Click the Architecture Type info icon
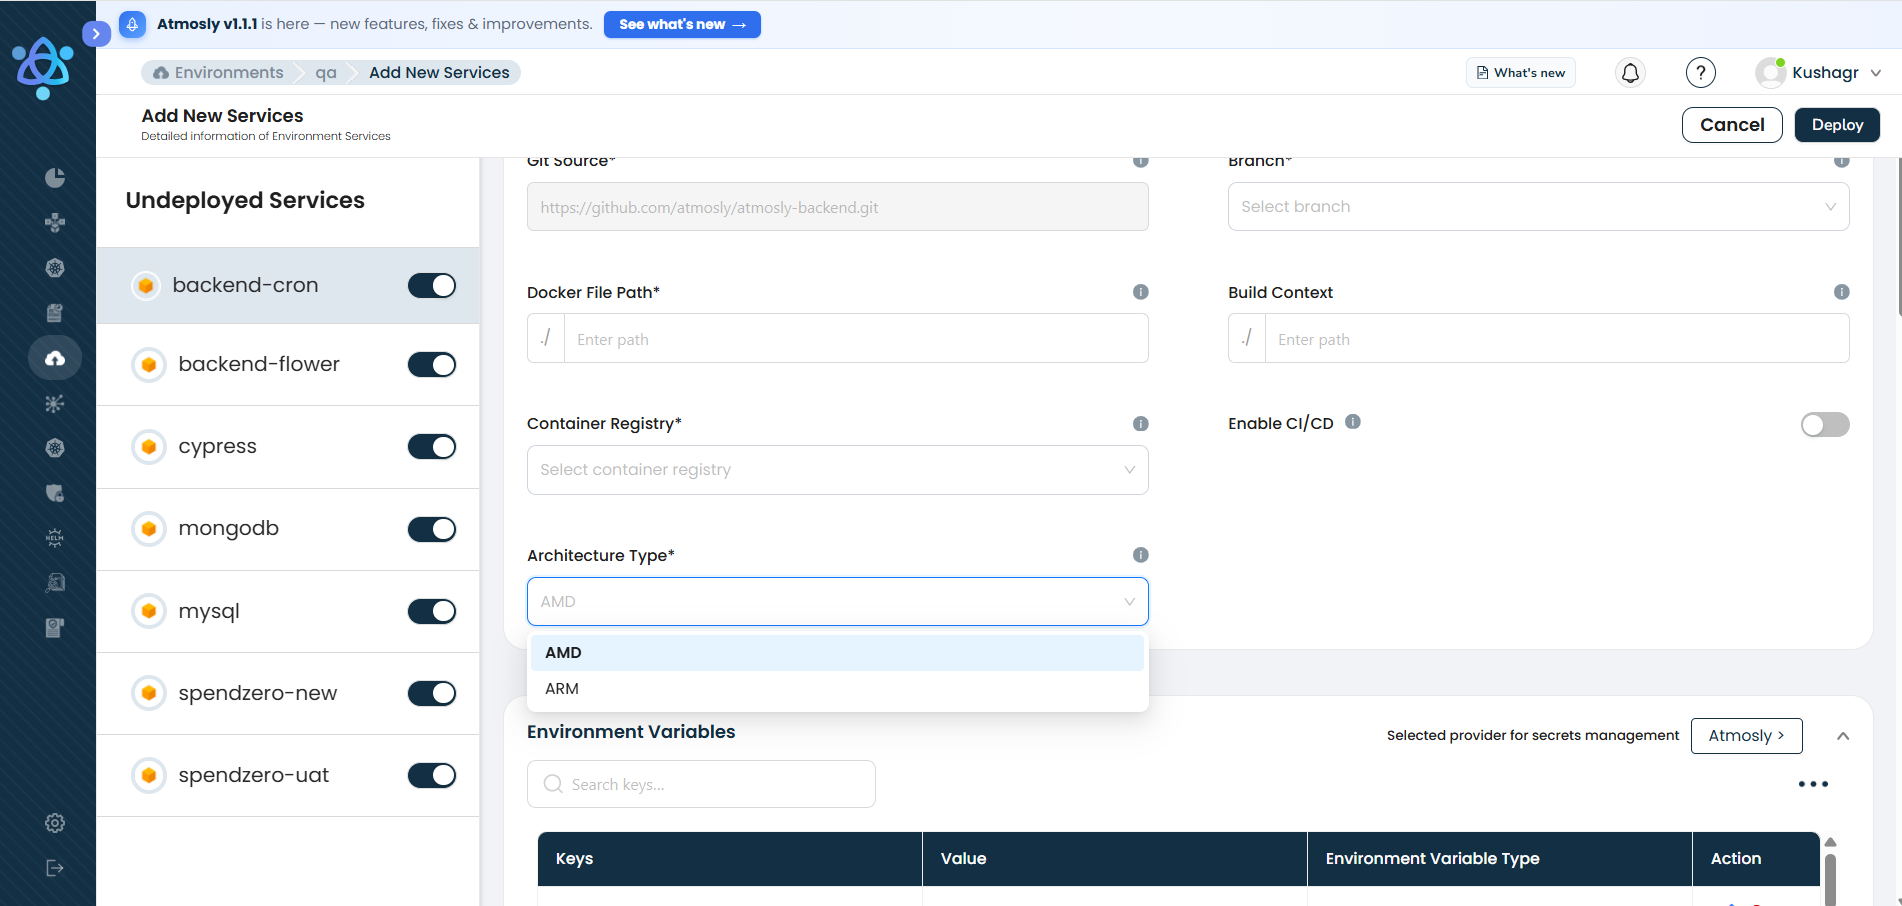The width and height of the screenshot is (1902, 906). pos(1140,555)
